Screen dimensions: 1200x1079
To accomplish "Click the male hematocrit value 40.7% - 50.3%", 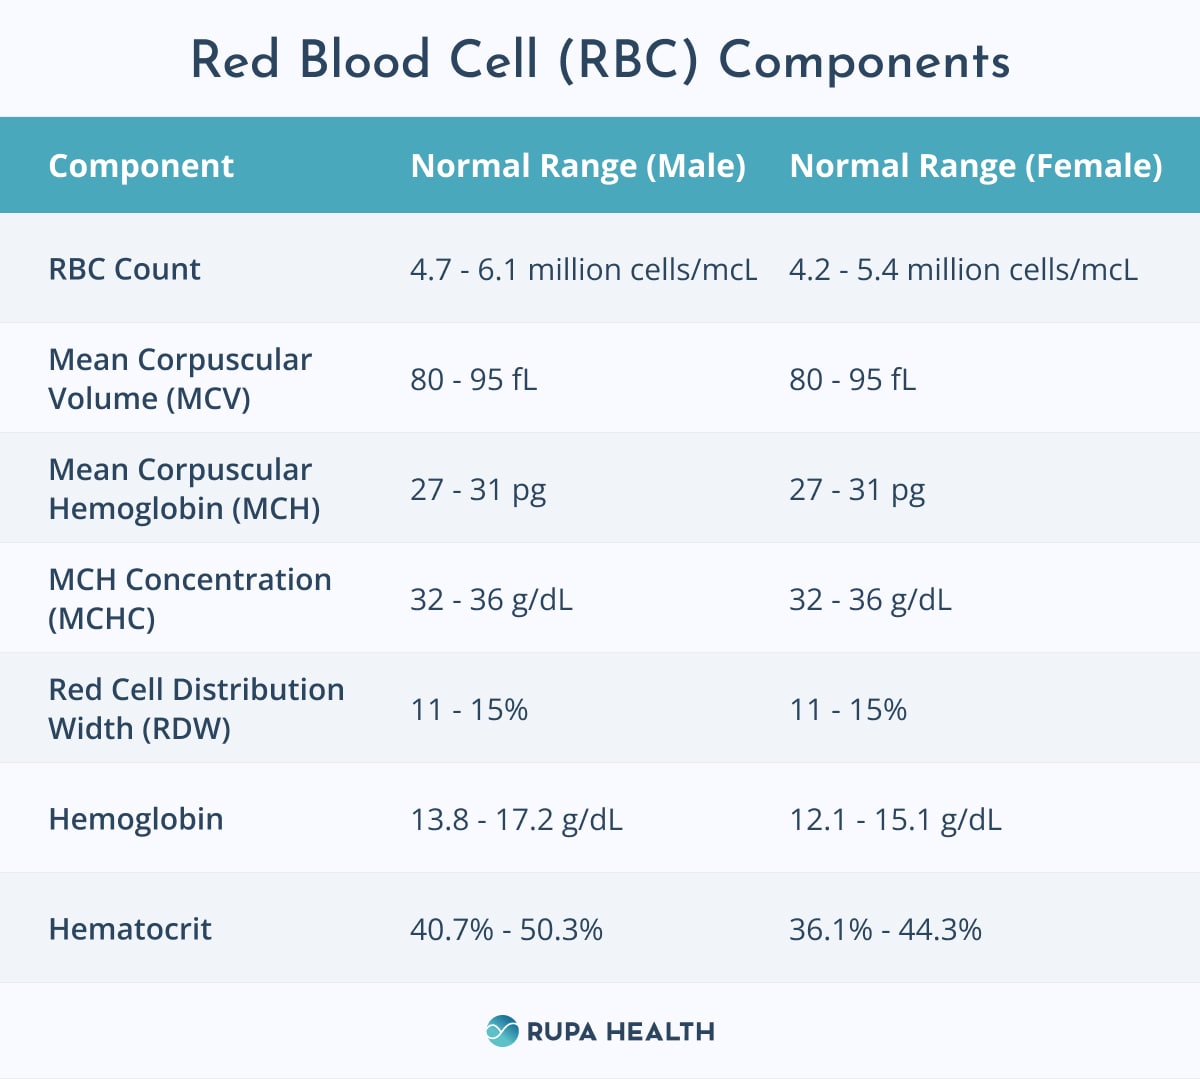I will click(506, 930).
